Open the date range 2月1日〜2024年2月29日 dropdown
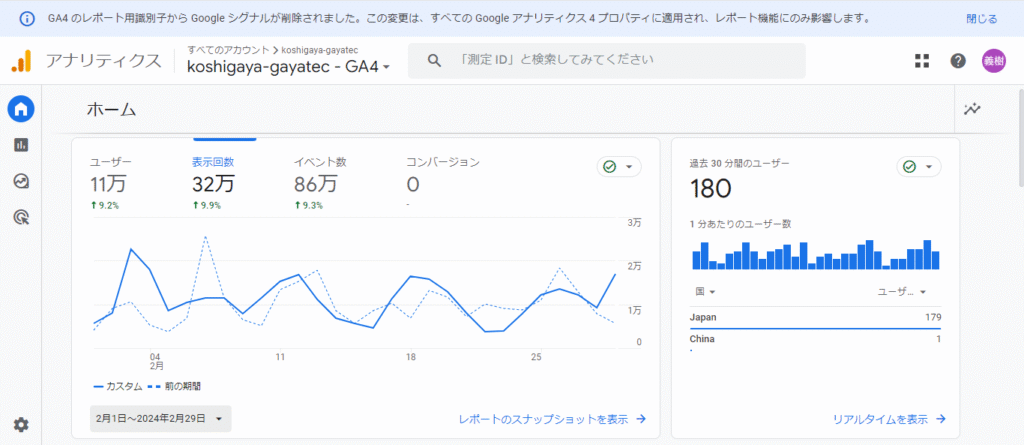The height and width of the screenshot is (445, 1024). 161,418
